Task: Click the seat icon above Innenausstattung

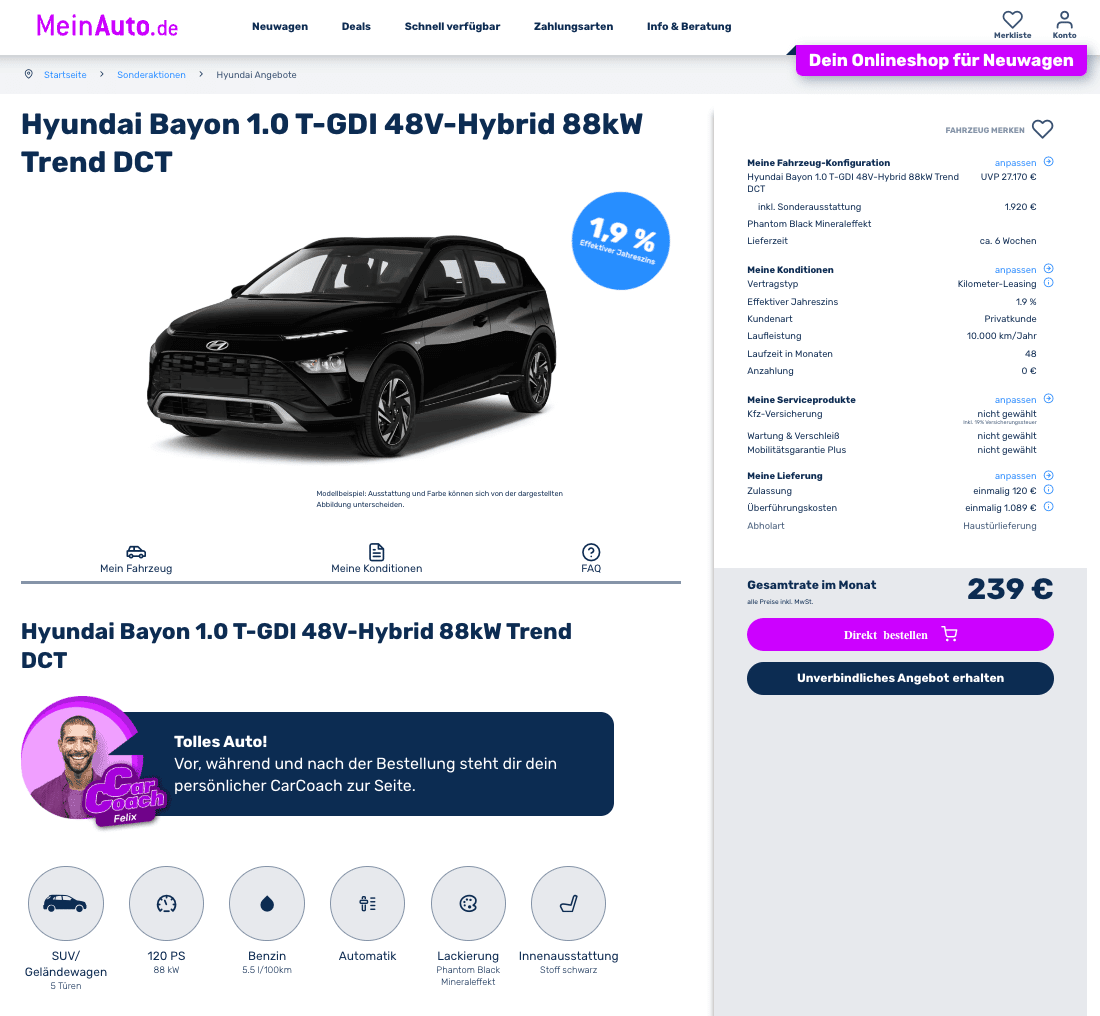Action: coord(568,904)
